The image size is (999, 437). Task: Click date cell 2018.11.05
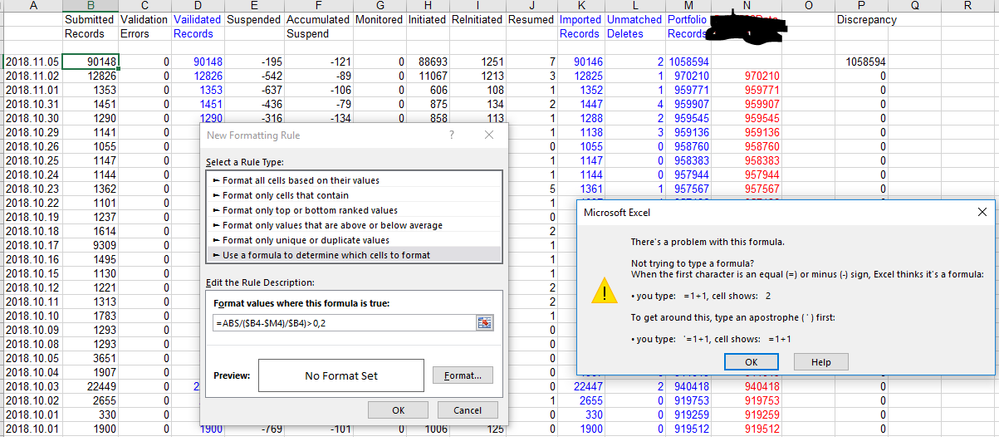tap(33, 62)
